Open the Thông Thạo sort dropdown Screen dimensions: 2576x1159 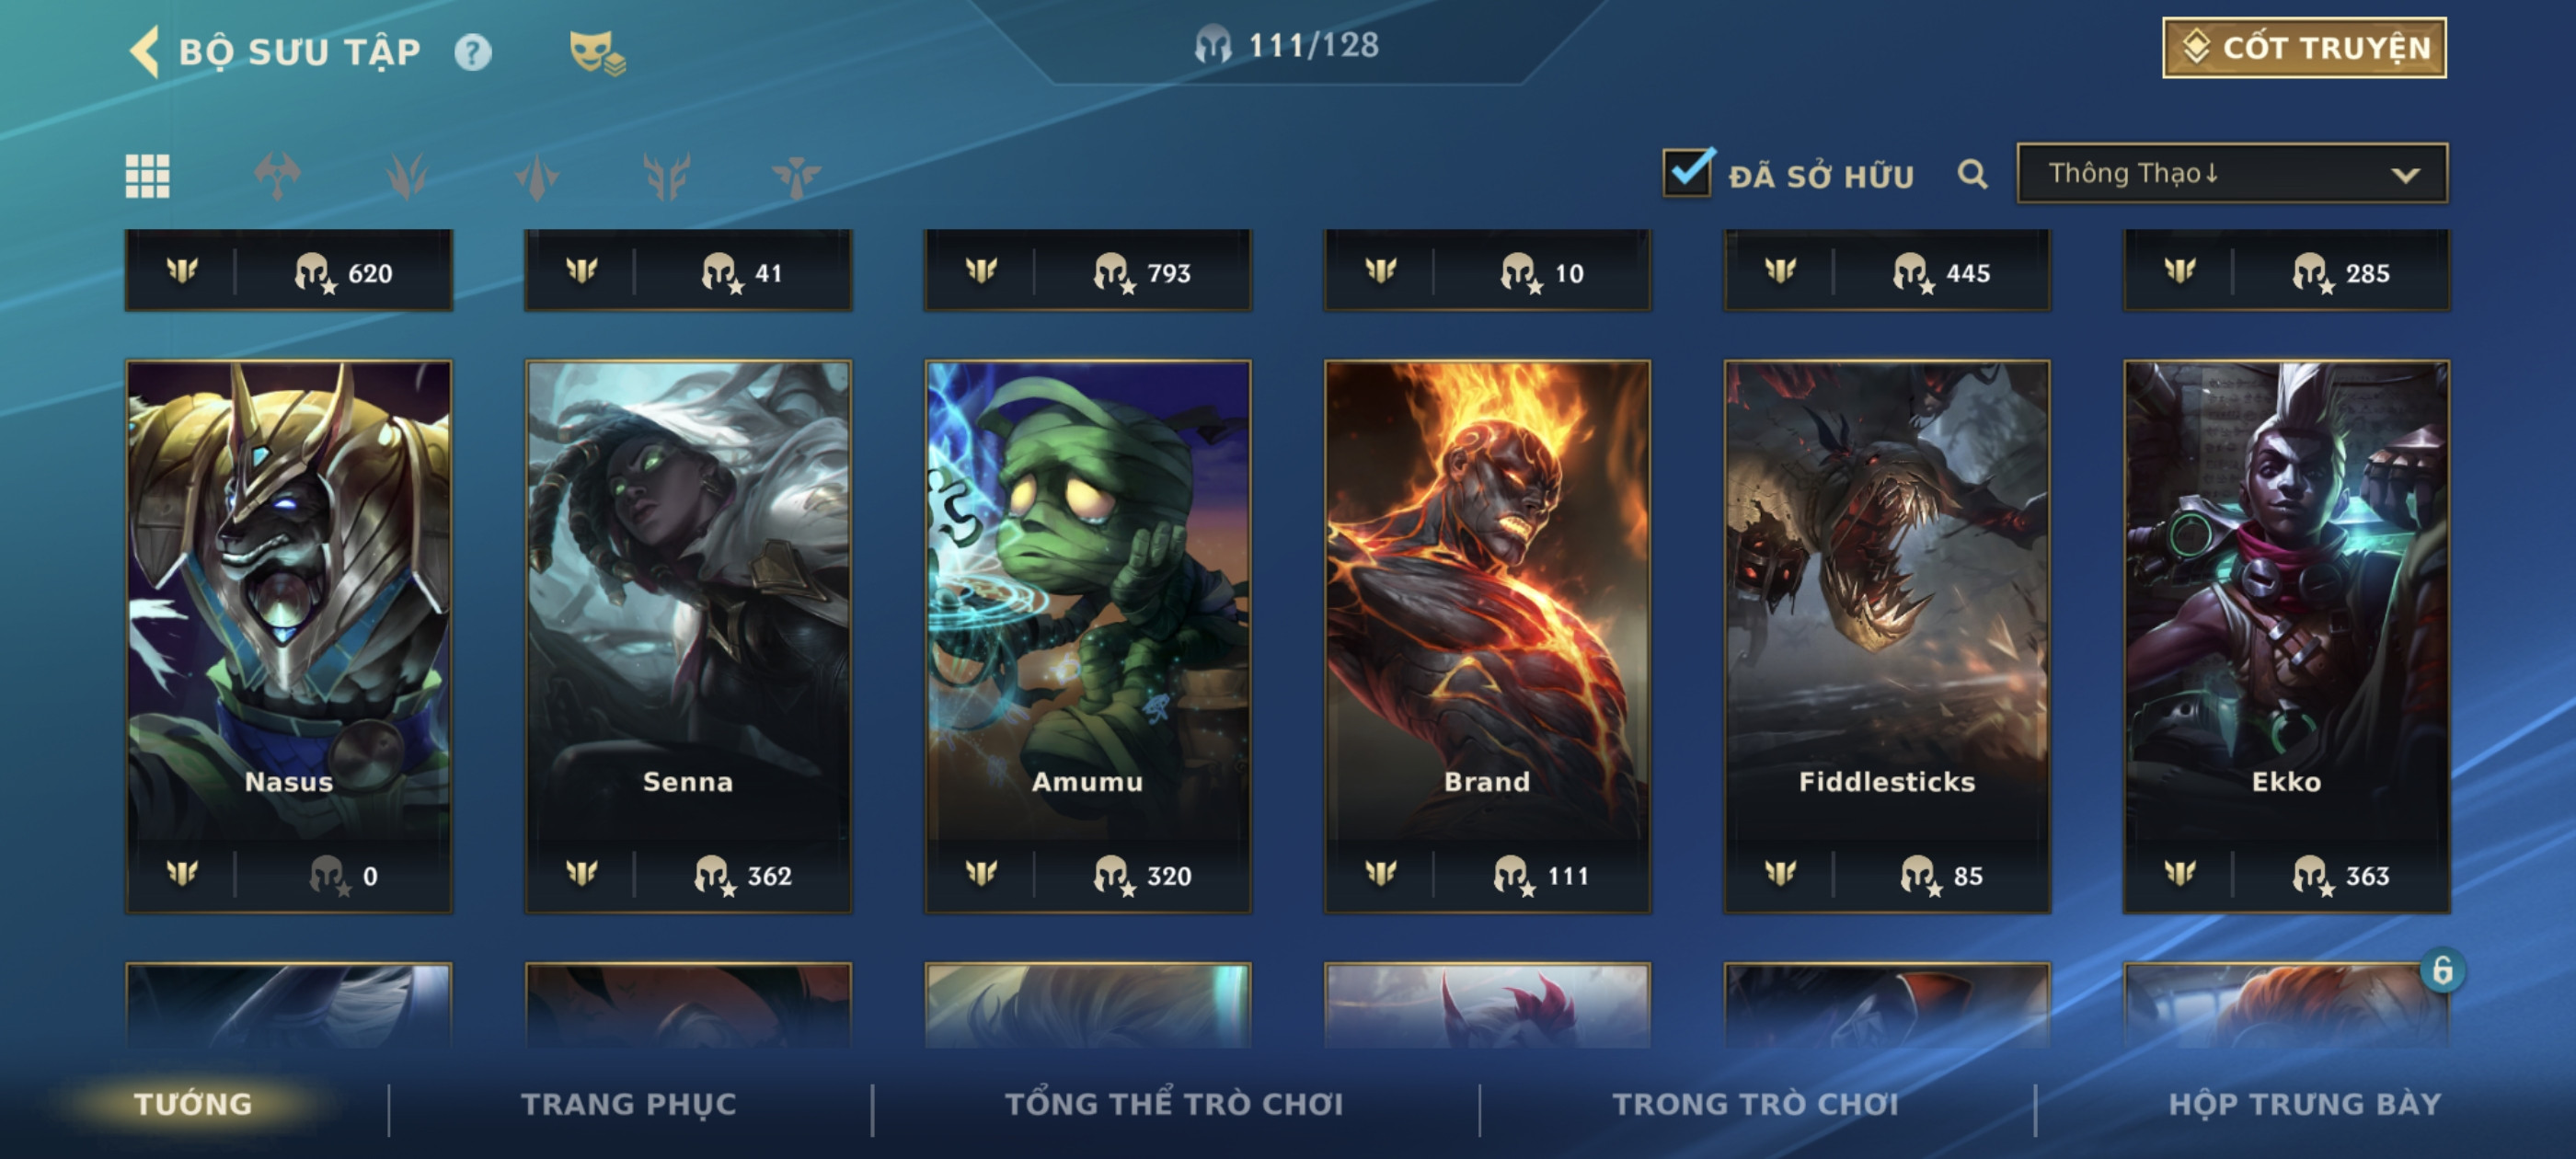tap(2231, 173)
